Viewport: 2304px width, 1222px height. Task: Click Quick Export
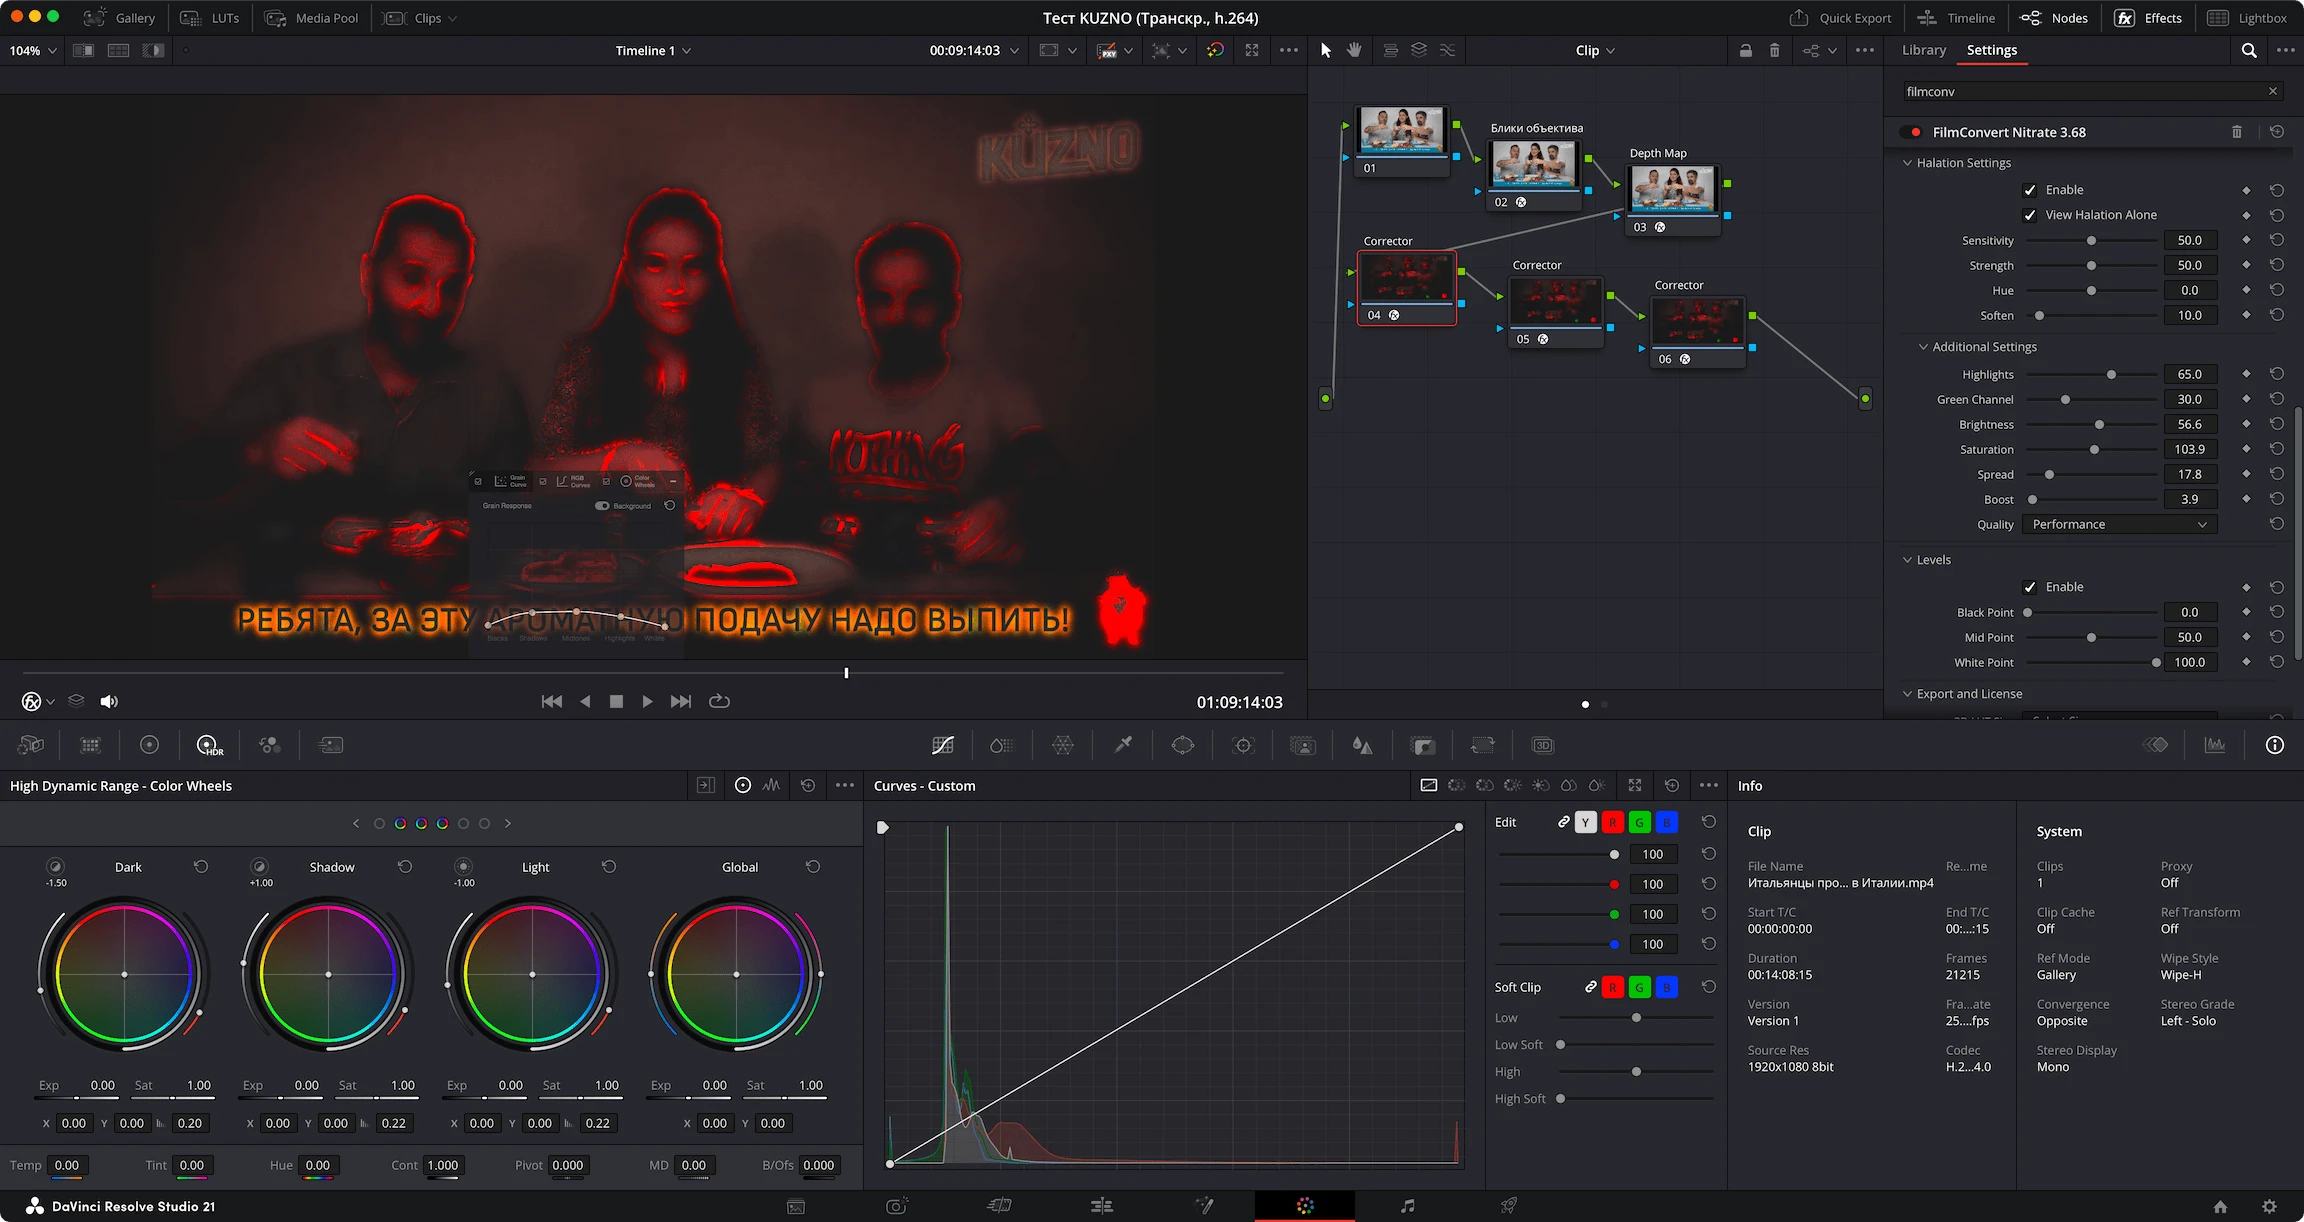1840,18
